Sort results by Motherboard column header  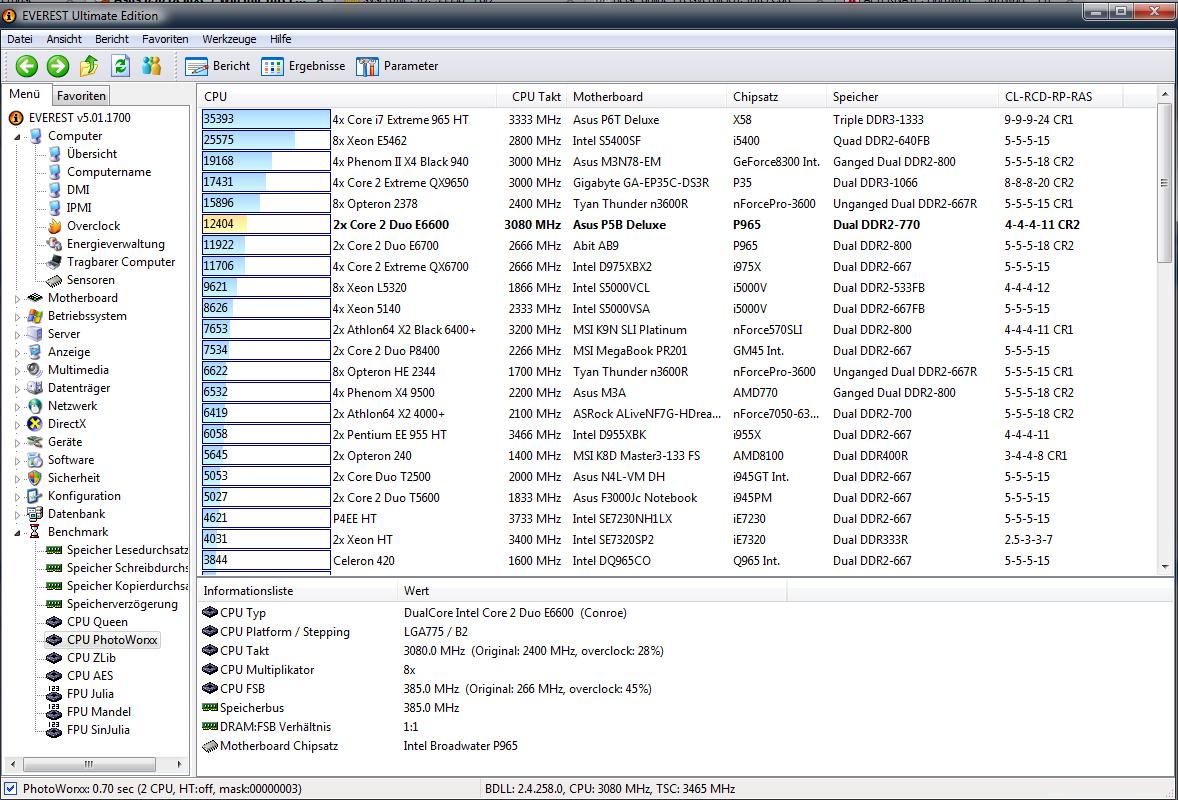click(647, 97)
